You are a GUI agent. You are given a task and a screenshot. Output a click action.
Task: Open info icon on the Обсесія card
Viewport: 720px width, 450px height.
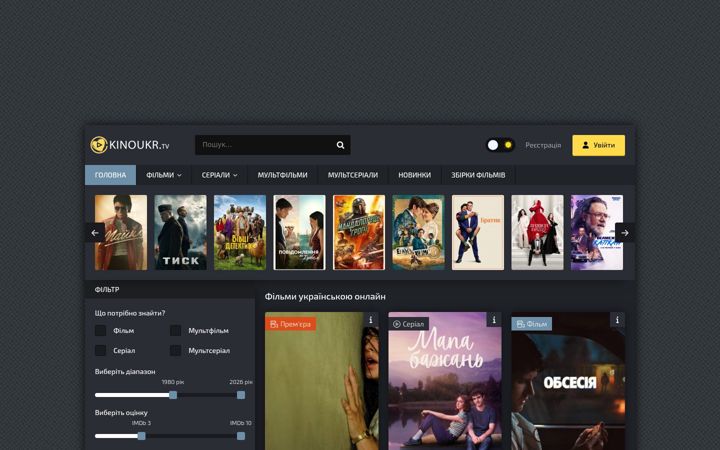click(x=617, y=320)
